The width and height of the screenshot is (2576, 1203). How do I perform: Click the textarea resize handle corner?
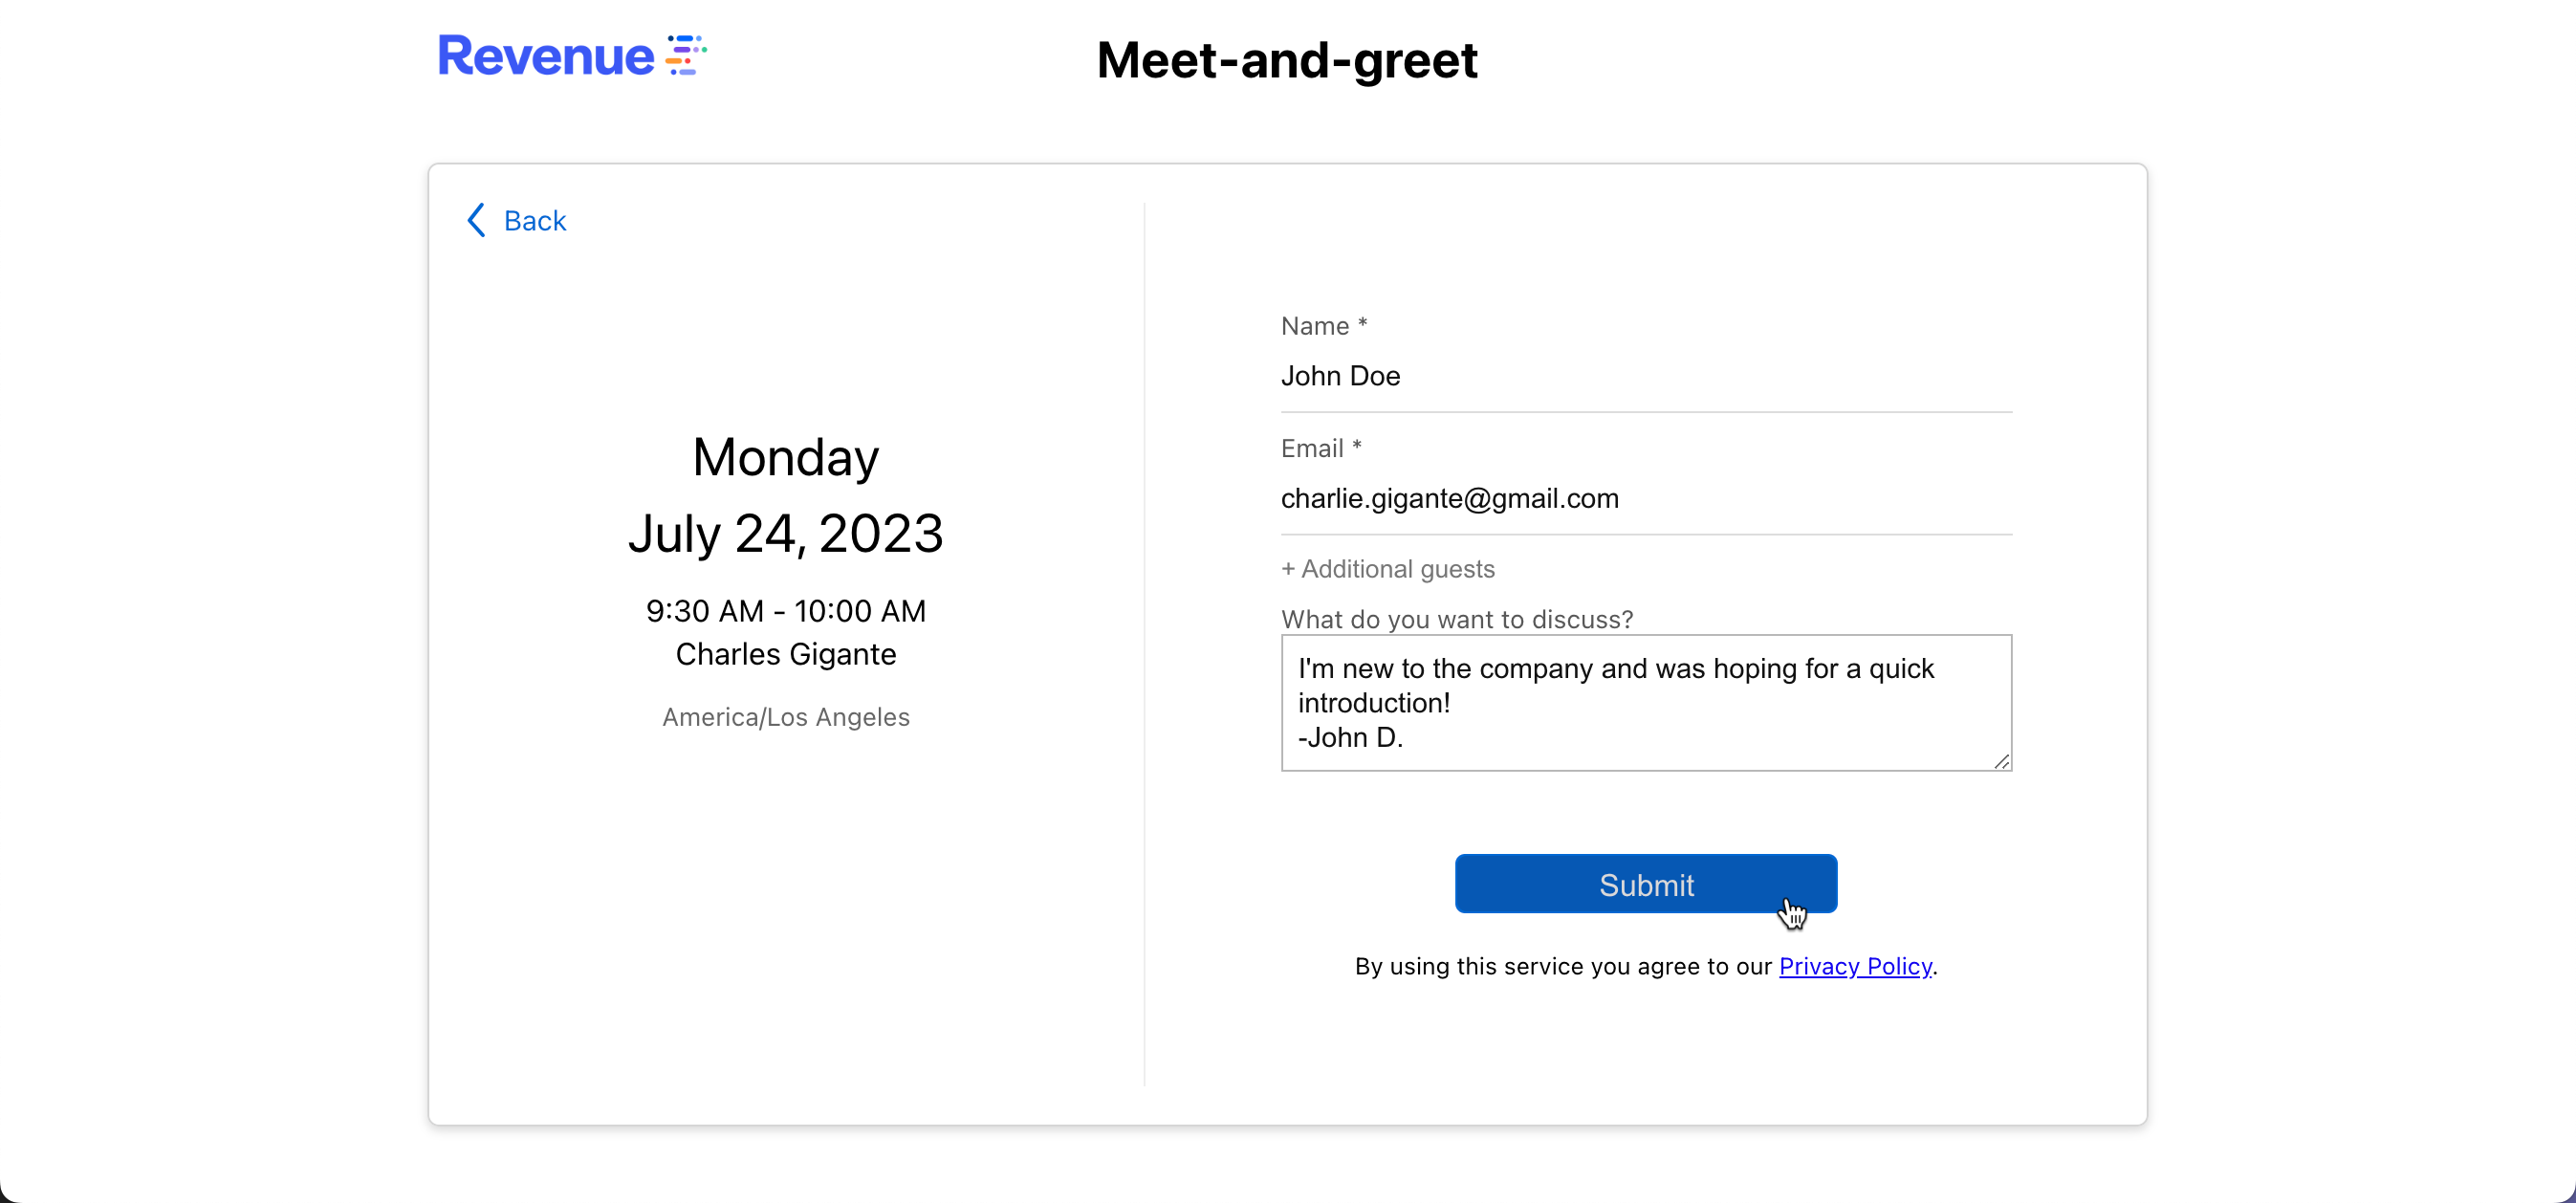[x=2001, y=761]
